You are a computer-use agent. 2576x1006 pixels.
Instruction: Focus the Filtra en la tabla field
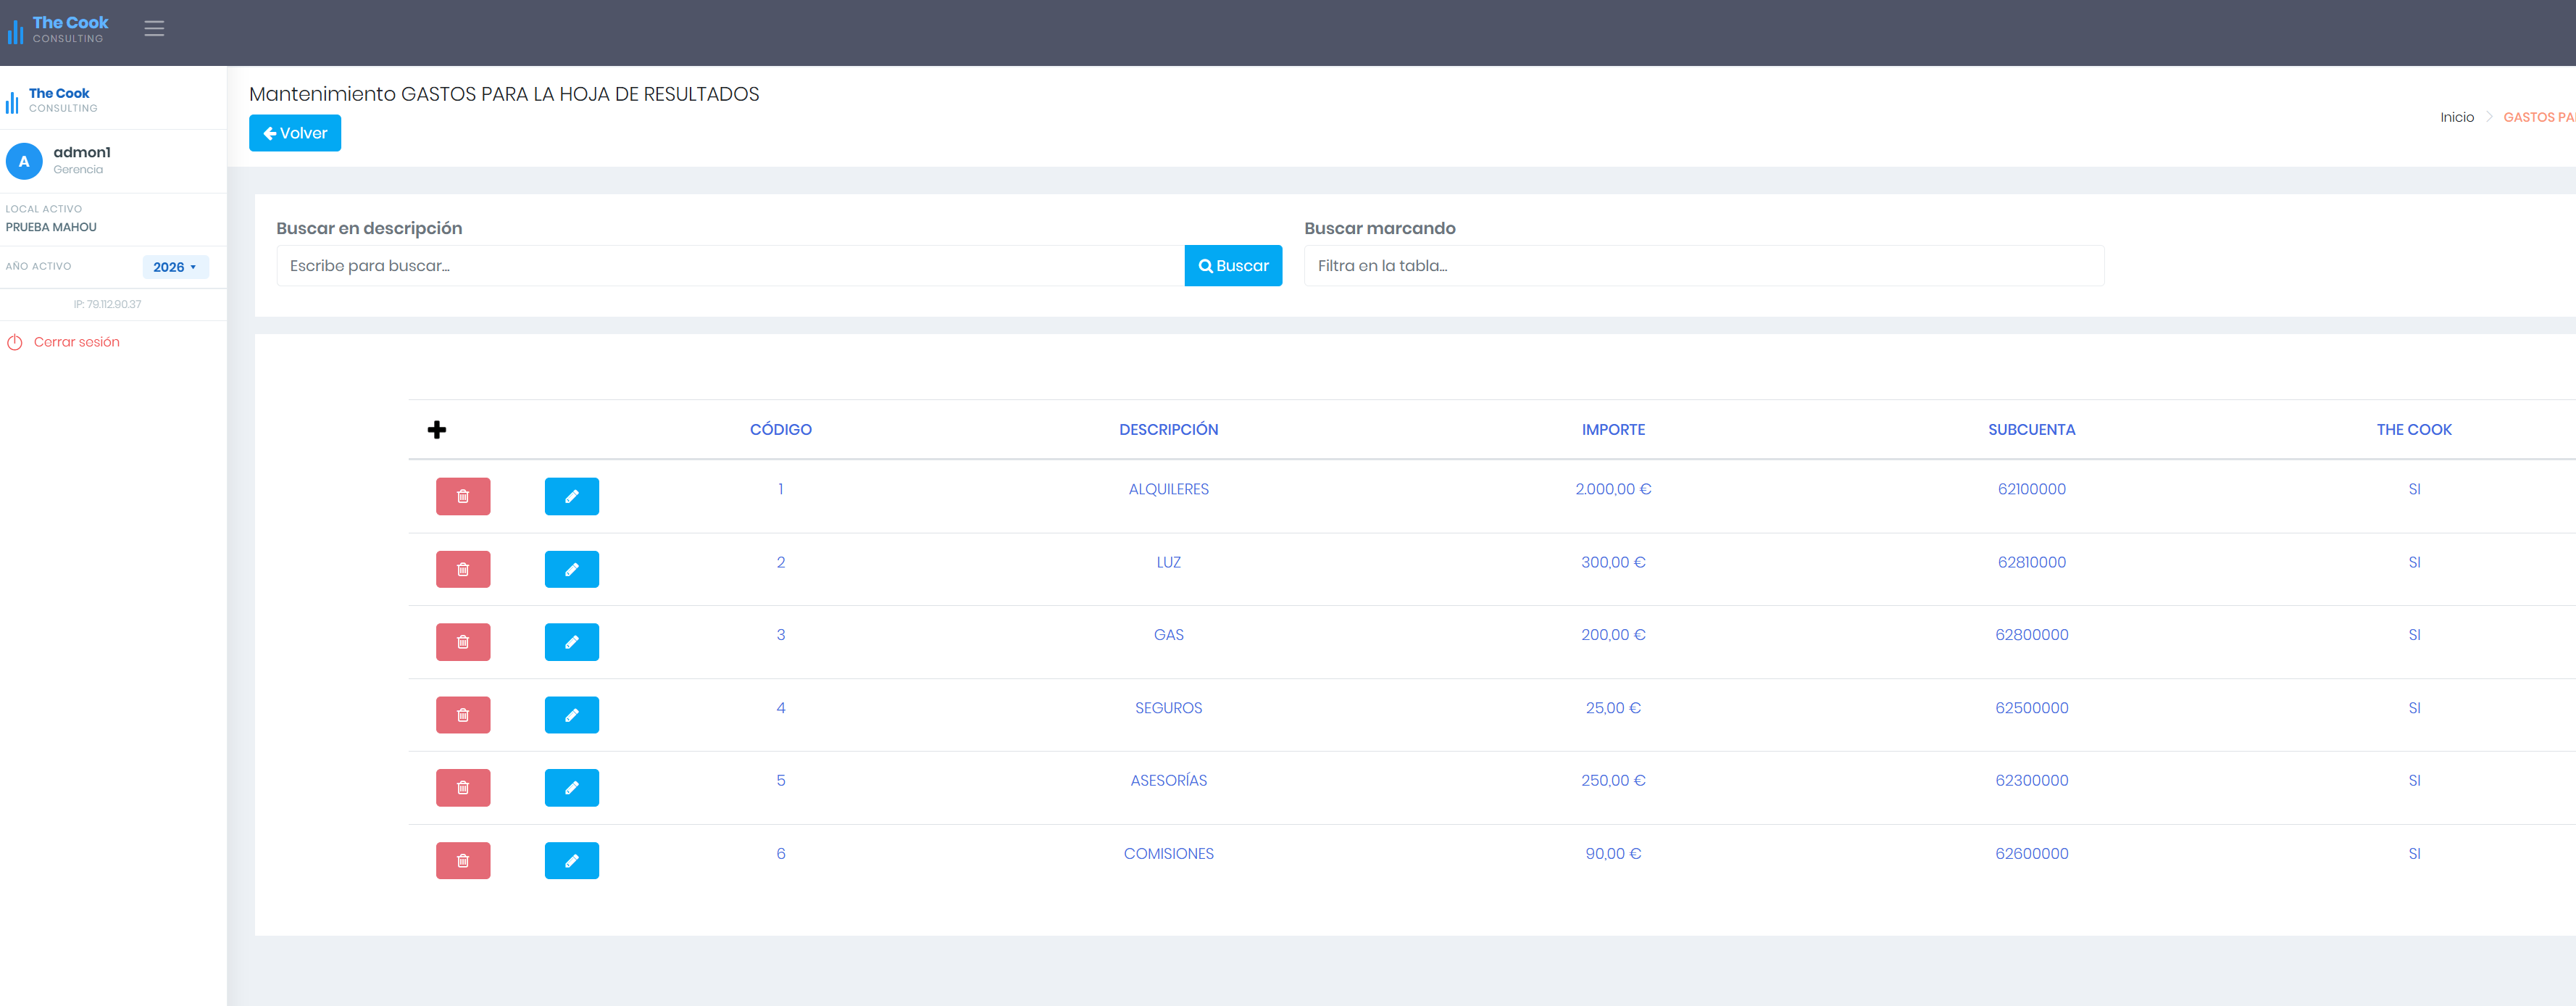click(x=1704, y=266)
